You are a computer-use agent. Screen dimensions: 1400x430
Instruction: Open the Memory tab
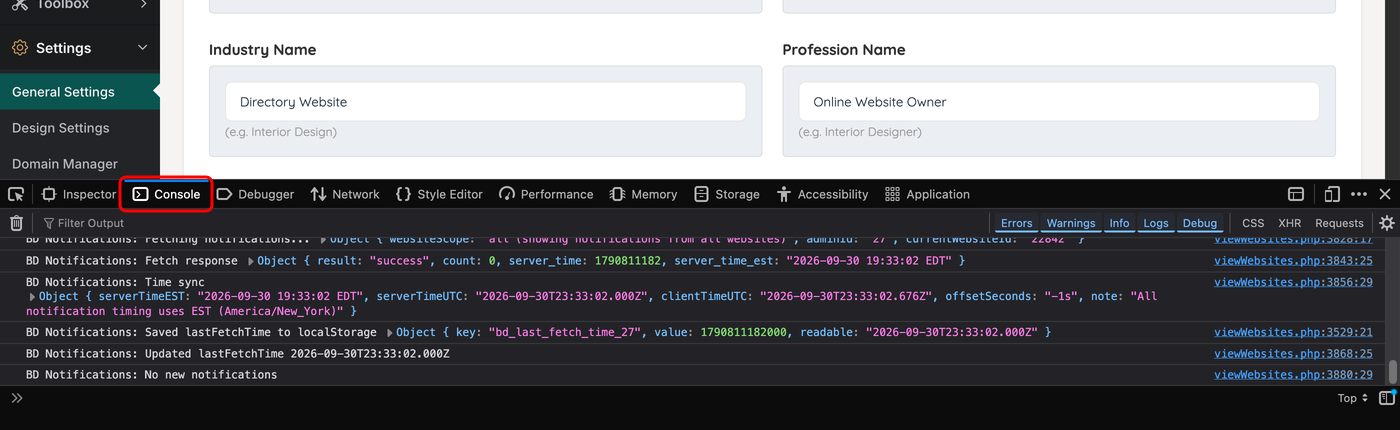(x=644, y=194)
